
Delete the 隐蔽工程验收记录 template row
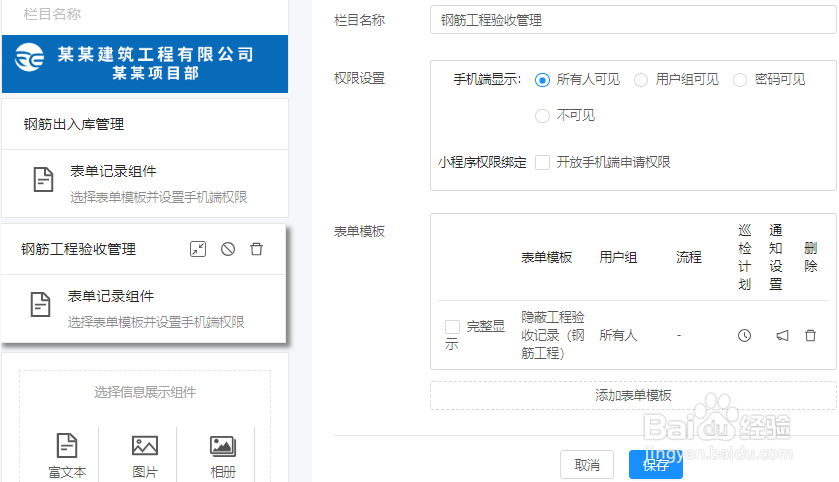click(x=811, y=335)
